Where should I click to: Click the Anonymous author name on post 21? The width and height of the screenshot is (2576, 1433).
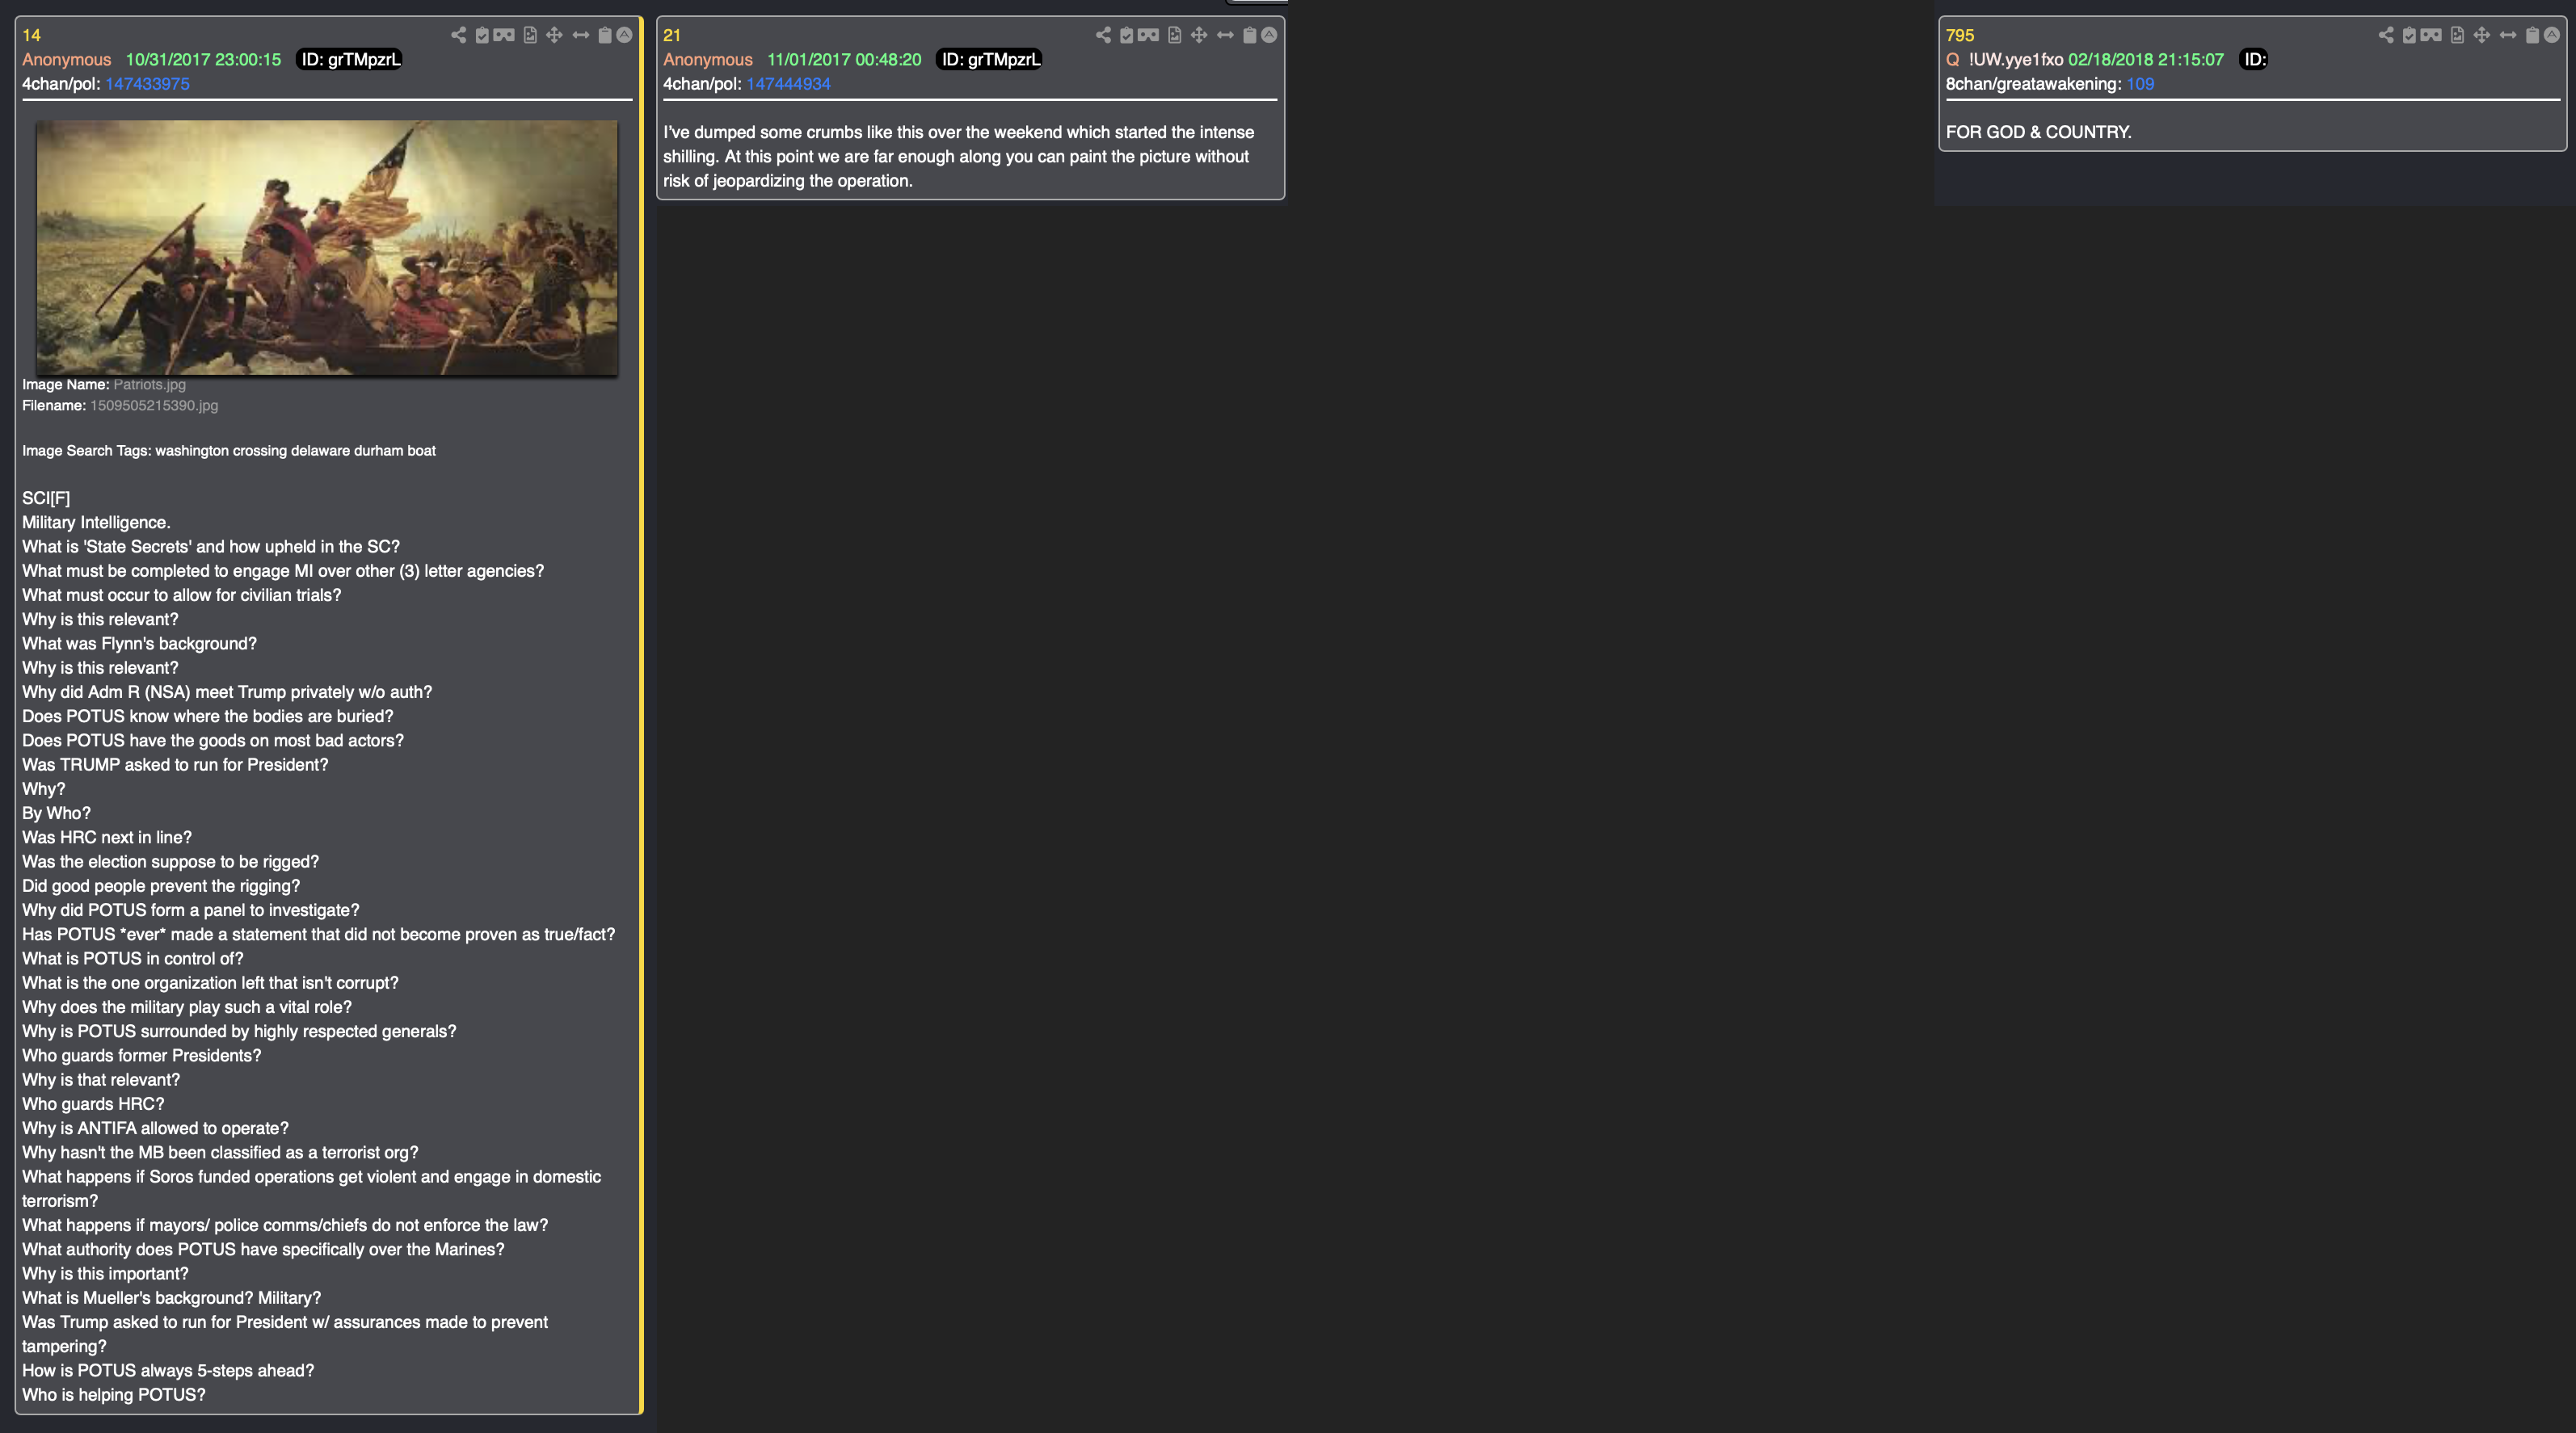pos(708,60)
